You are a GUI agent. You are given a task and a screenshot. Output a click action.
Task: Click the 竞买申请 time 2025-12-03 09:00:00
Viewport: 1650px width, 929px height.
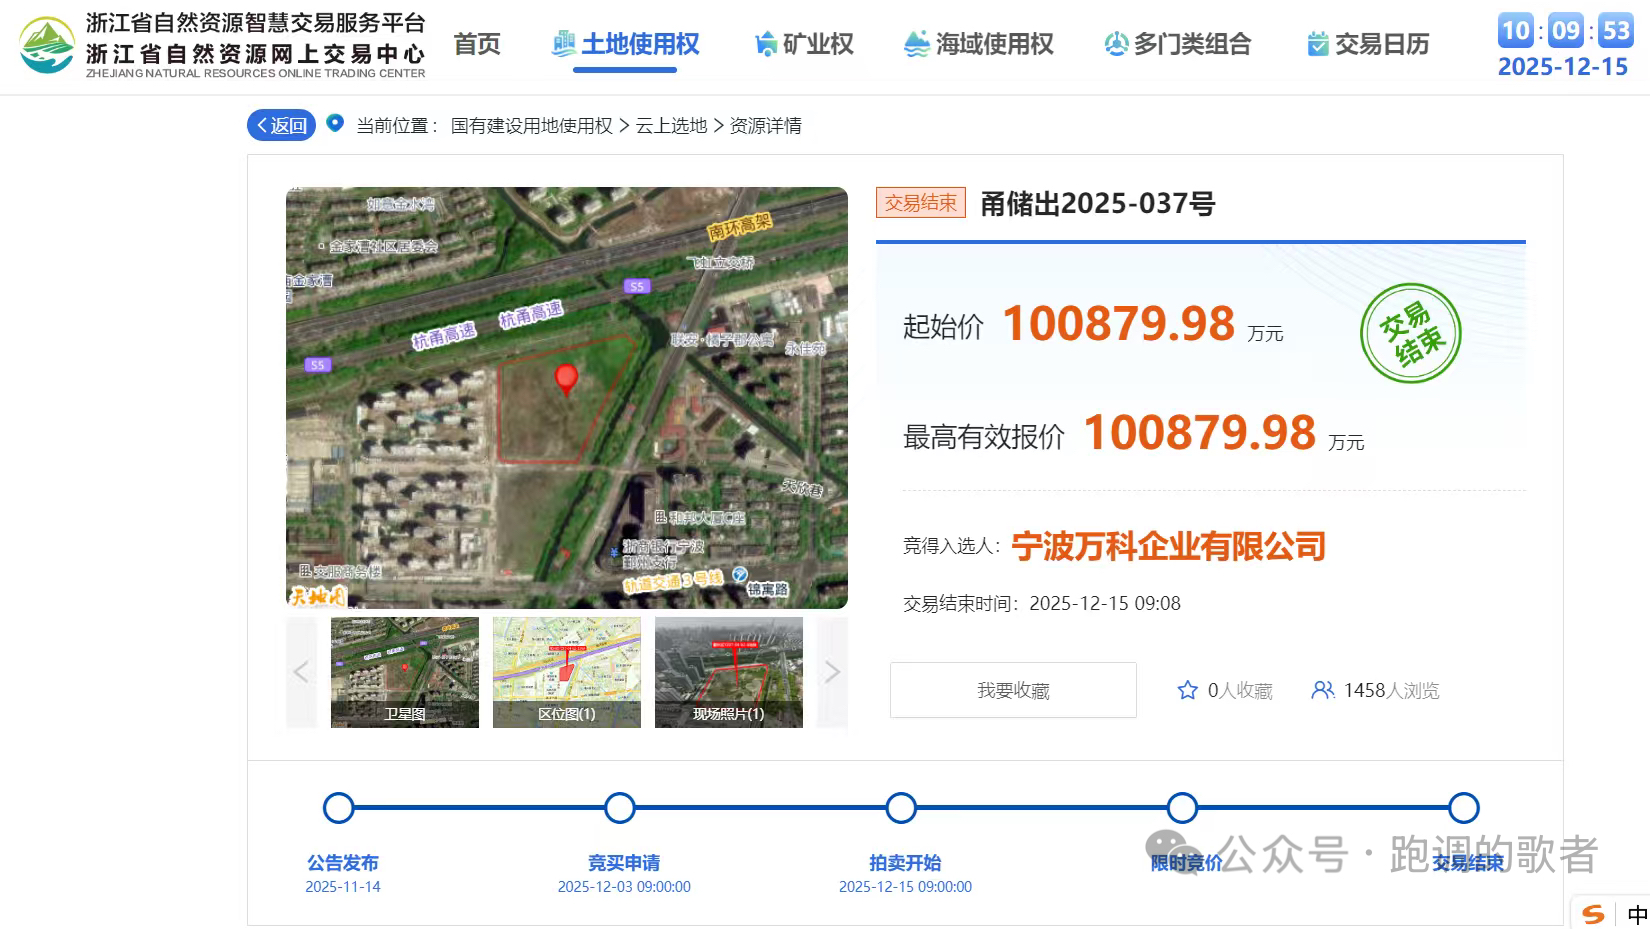(x=624, y=887)
